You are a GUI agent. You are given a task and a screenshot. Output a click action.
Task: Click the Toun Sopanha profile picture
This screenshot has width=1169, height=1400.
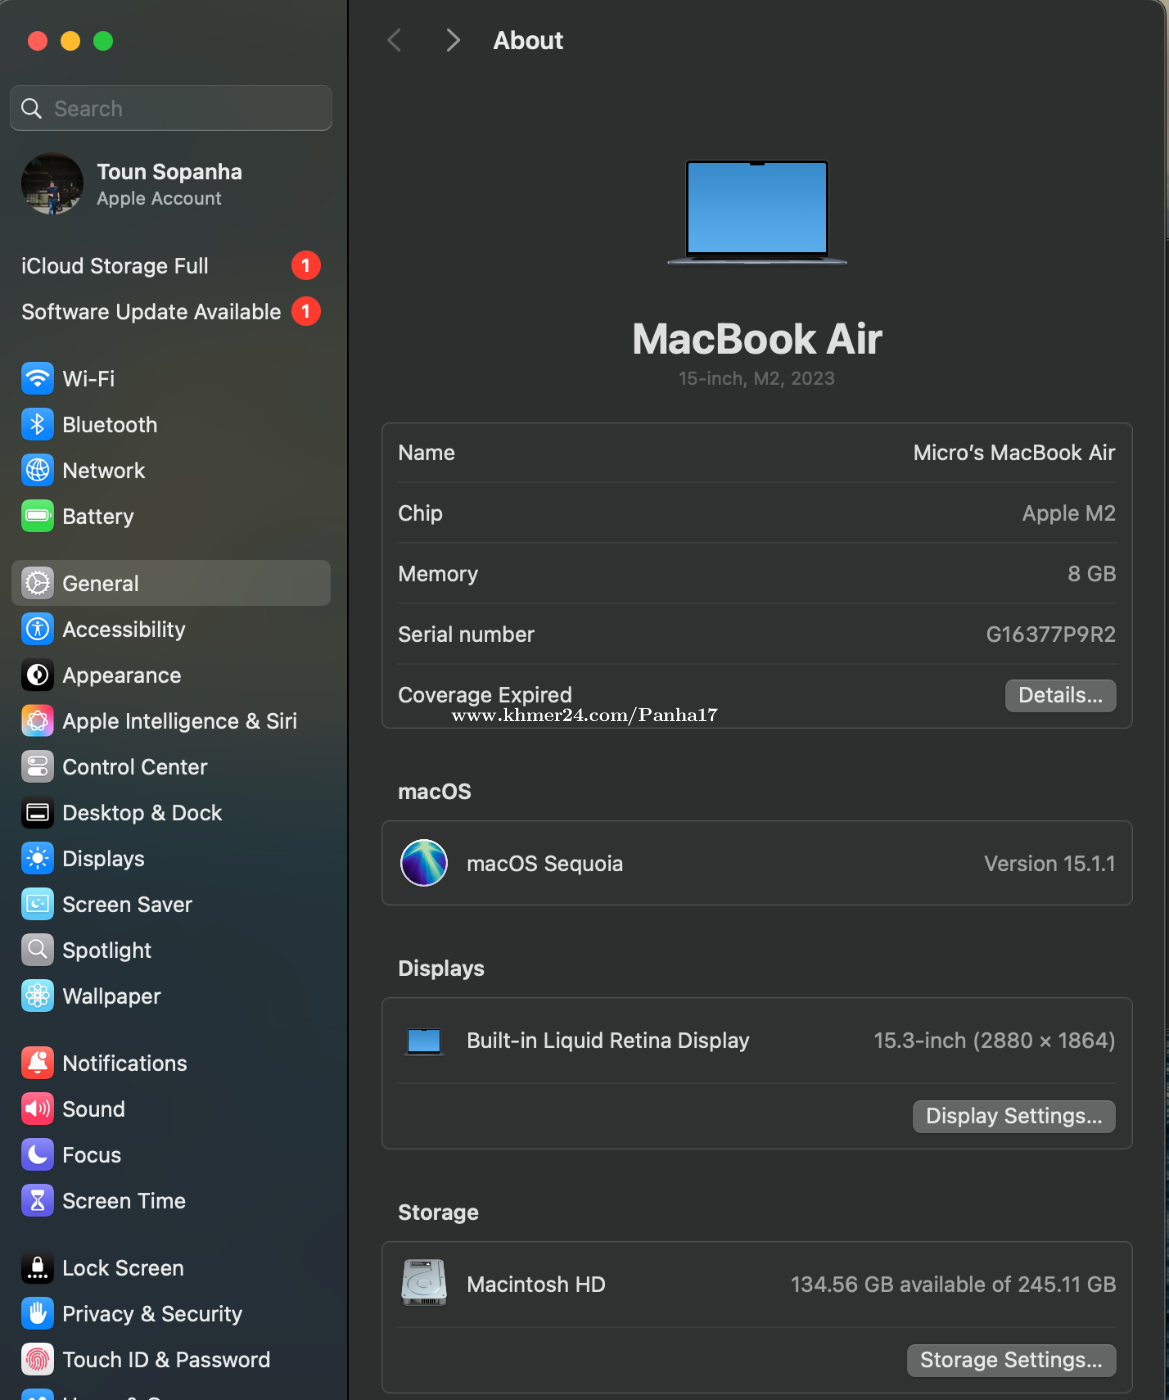(x=52, y=184)
